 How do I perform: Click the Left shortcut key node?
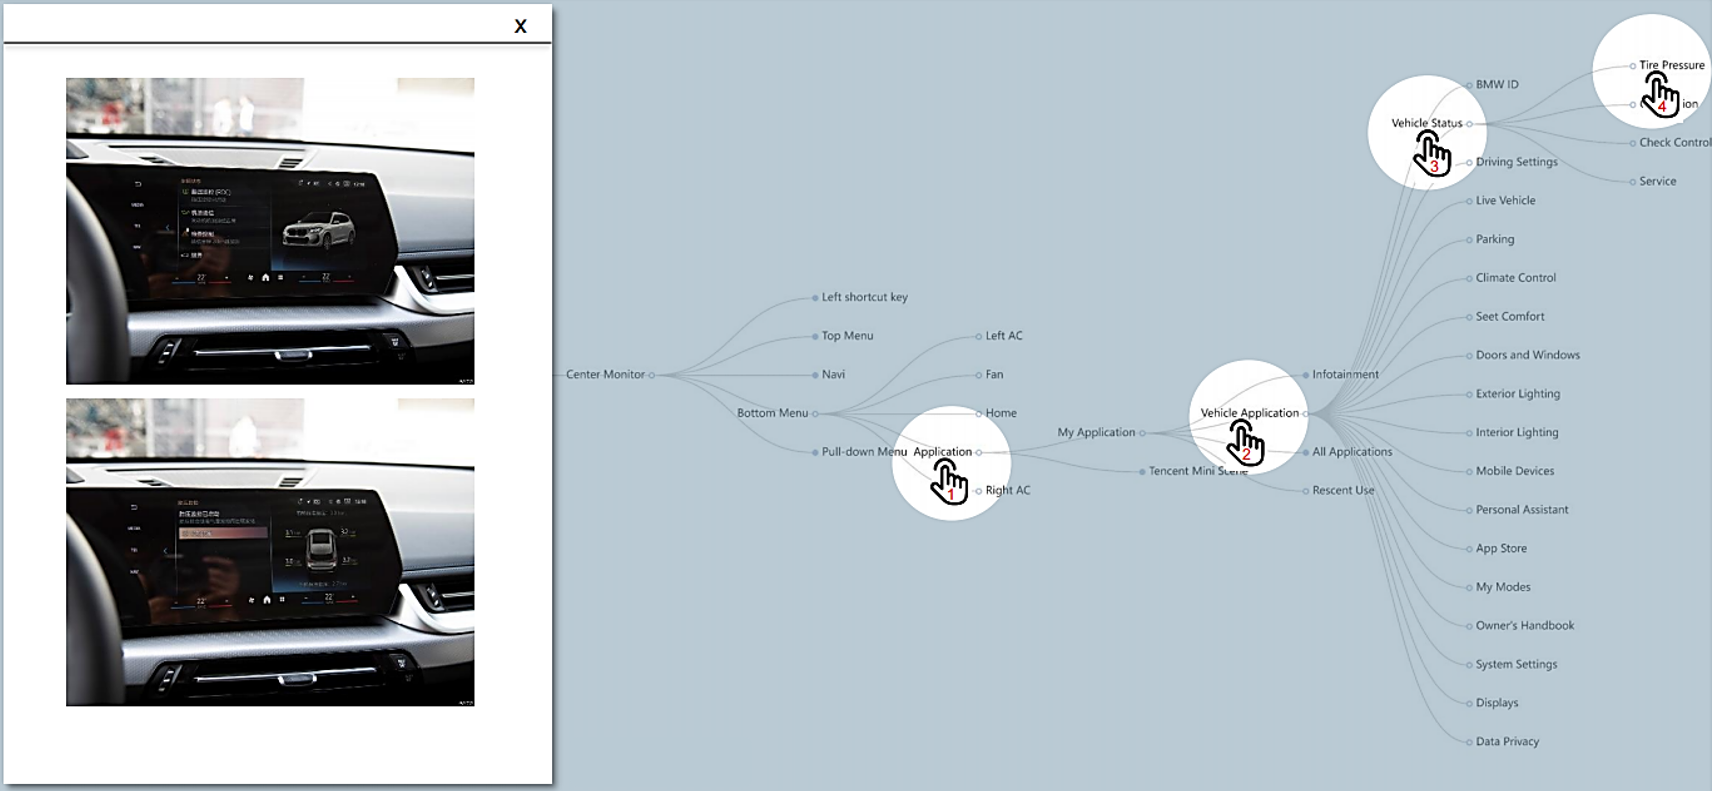click(x=864, y=297)
